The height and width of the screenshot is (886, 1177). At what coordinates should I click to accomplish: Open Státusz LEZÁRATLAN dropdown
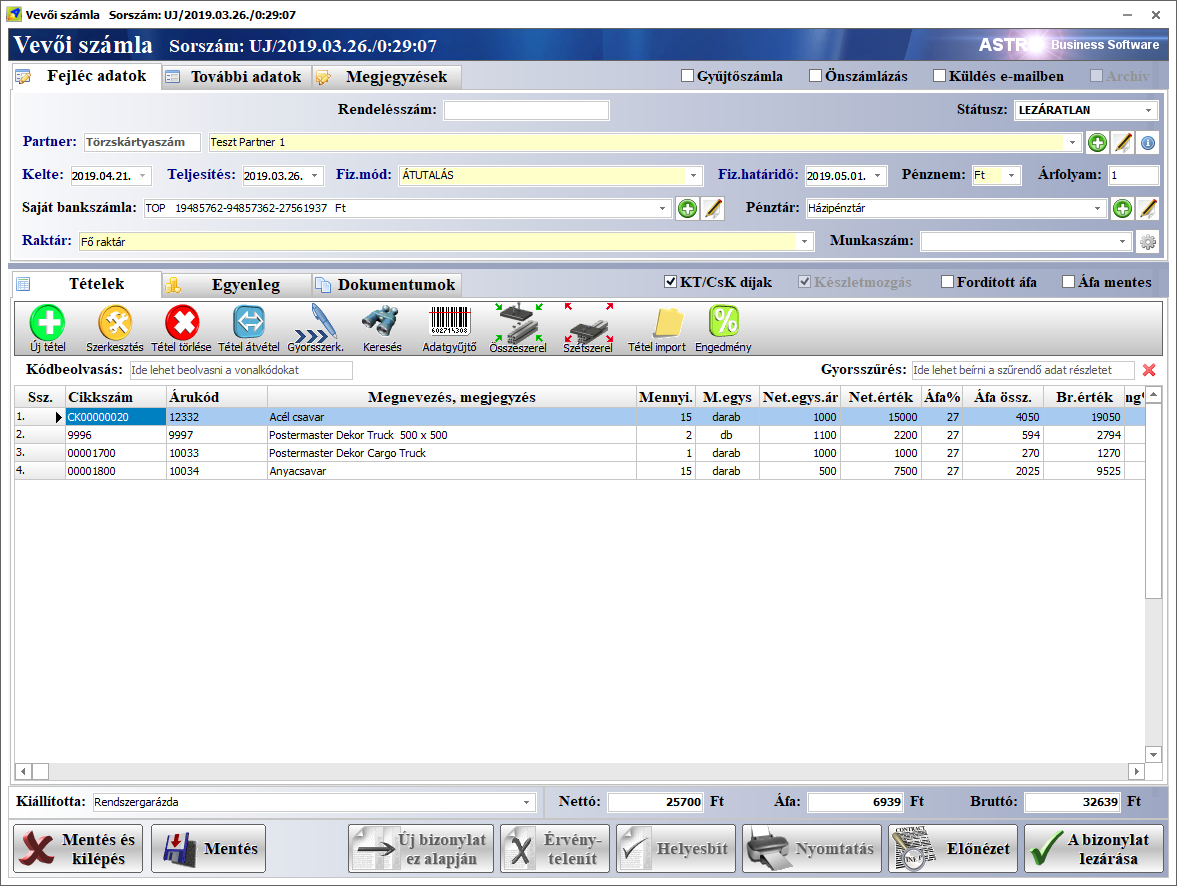coord(1148,110)
